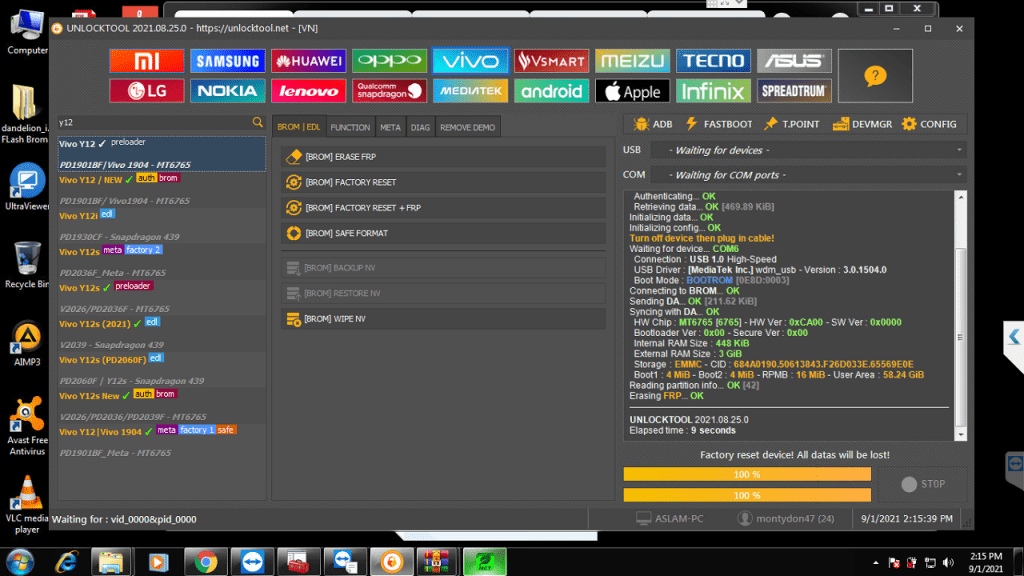This screenshot has height=576, width=1024.
Task: Click the ASLAM-PC status entry
Action: 670,519
